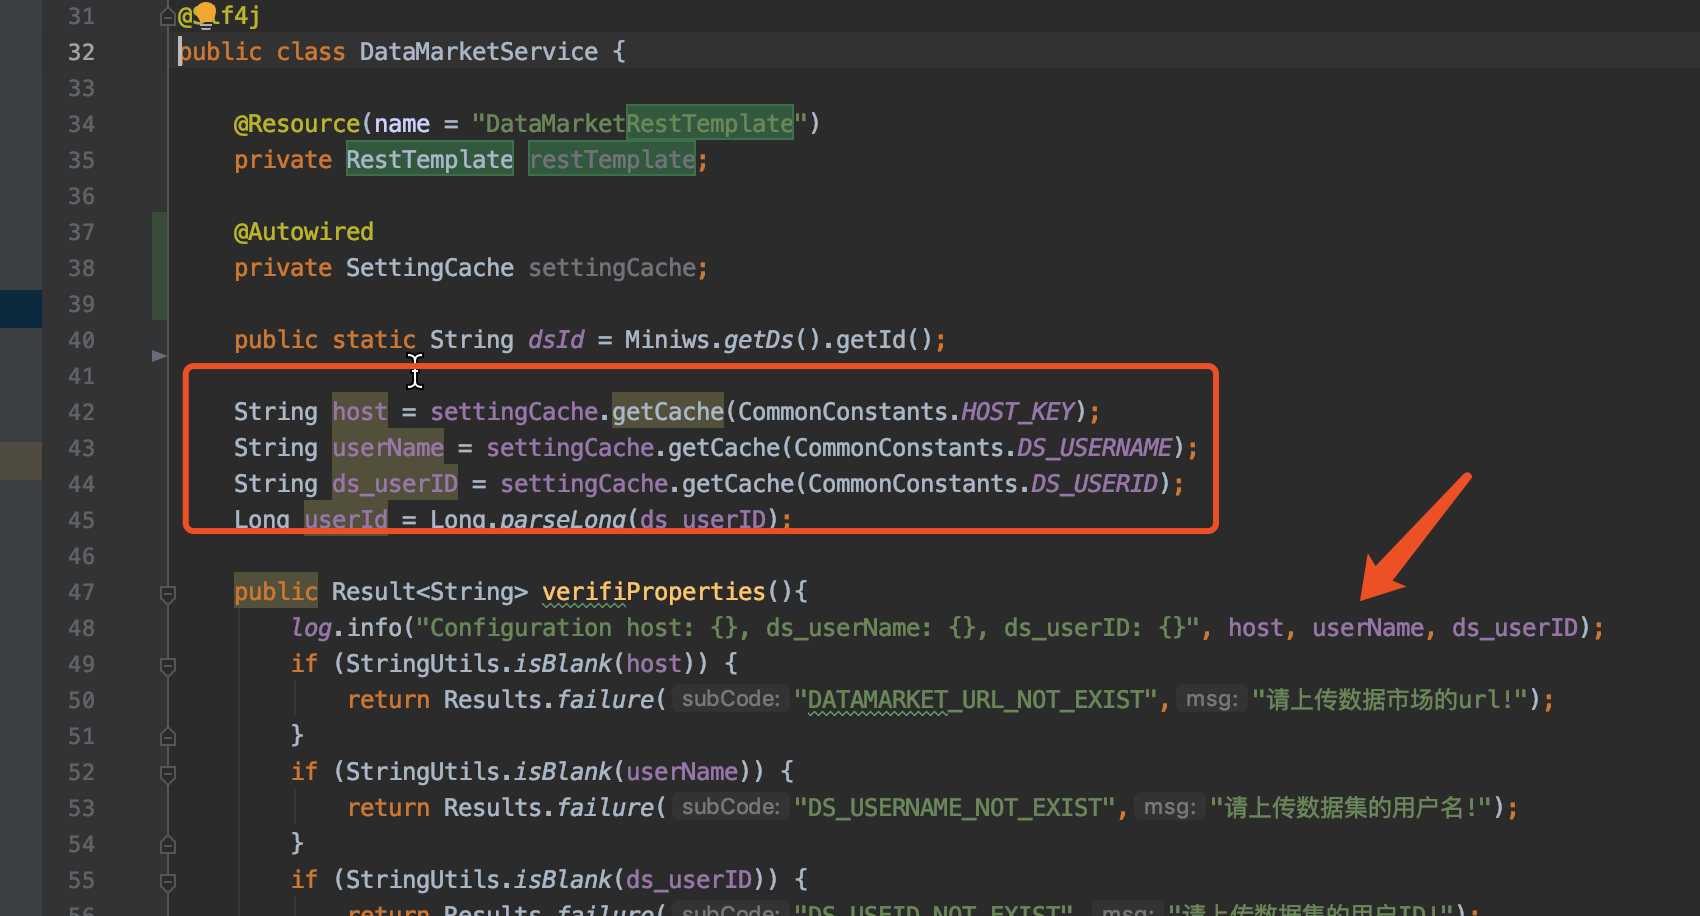Click the @Resource annotation on line 34

297,124
